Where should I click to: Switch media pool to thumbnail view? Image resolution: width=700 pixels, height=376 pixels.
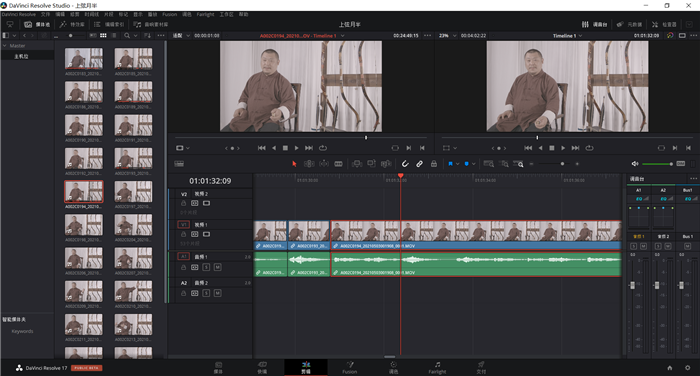[x=103, y=35]
